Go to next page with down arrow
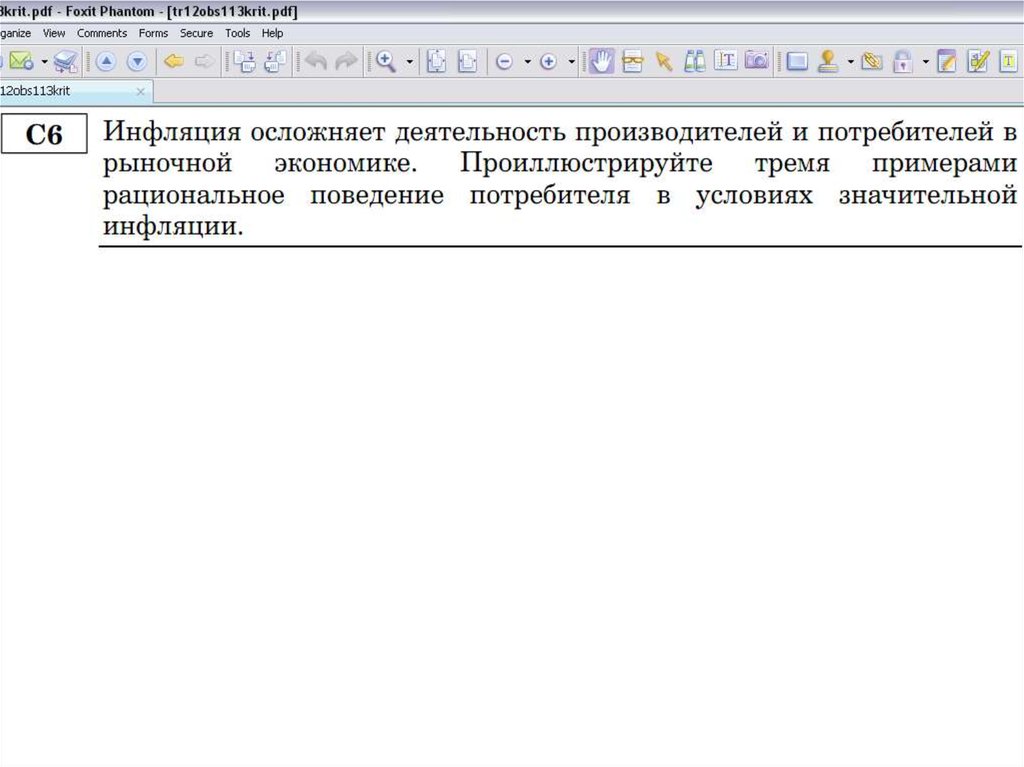 (136, 62)
